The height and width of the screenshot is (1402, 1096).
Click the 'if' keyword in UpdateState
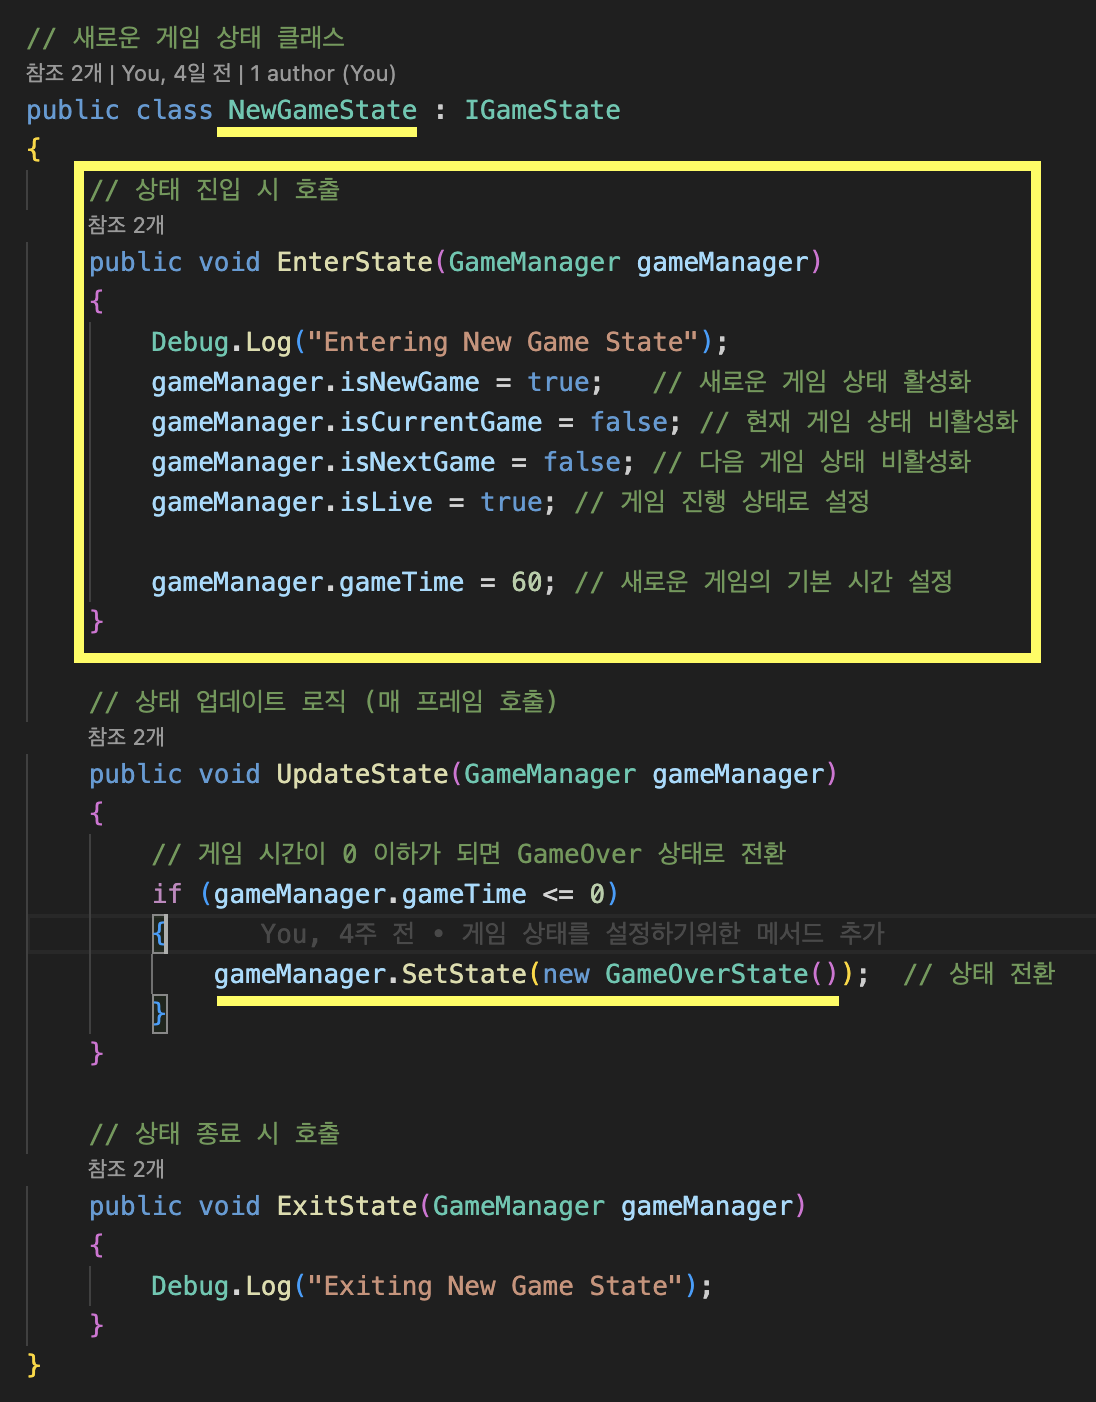coord(167,894)
